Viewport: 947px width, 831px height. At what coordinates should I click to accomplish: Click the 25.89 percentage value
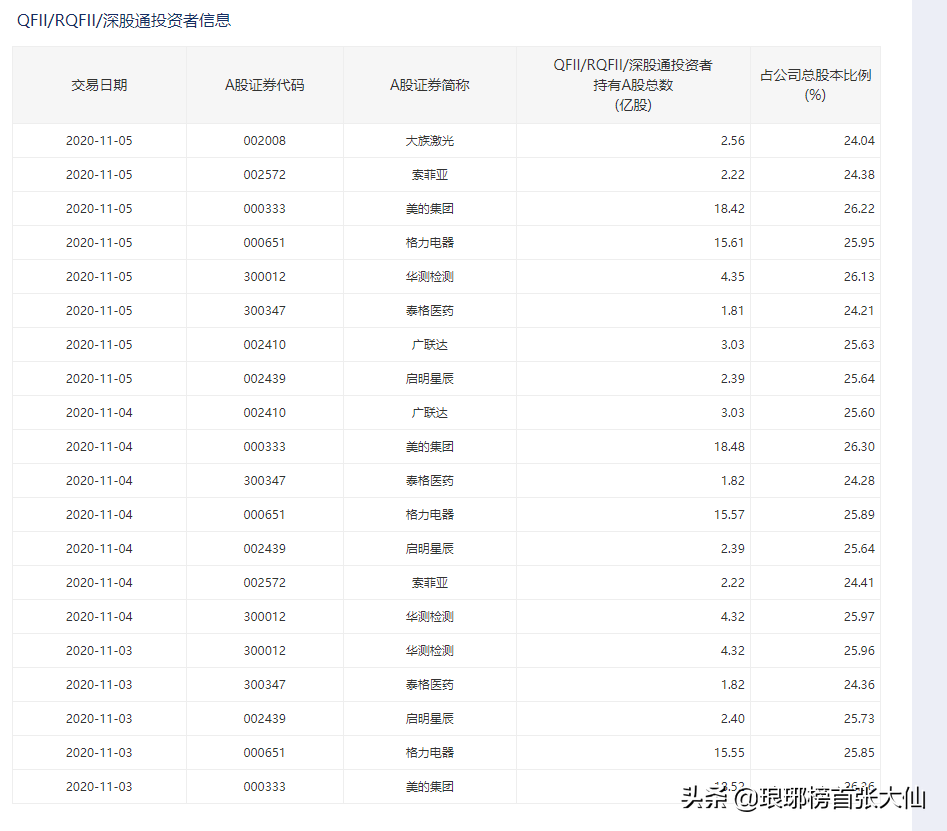click(859, 515)
